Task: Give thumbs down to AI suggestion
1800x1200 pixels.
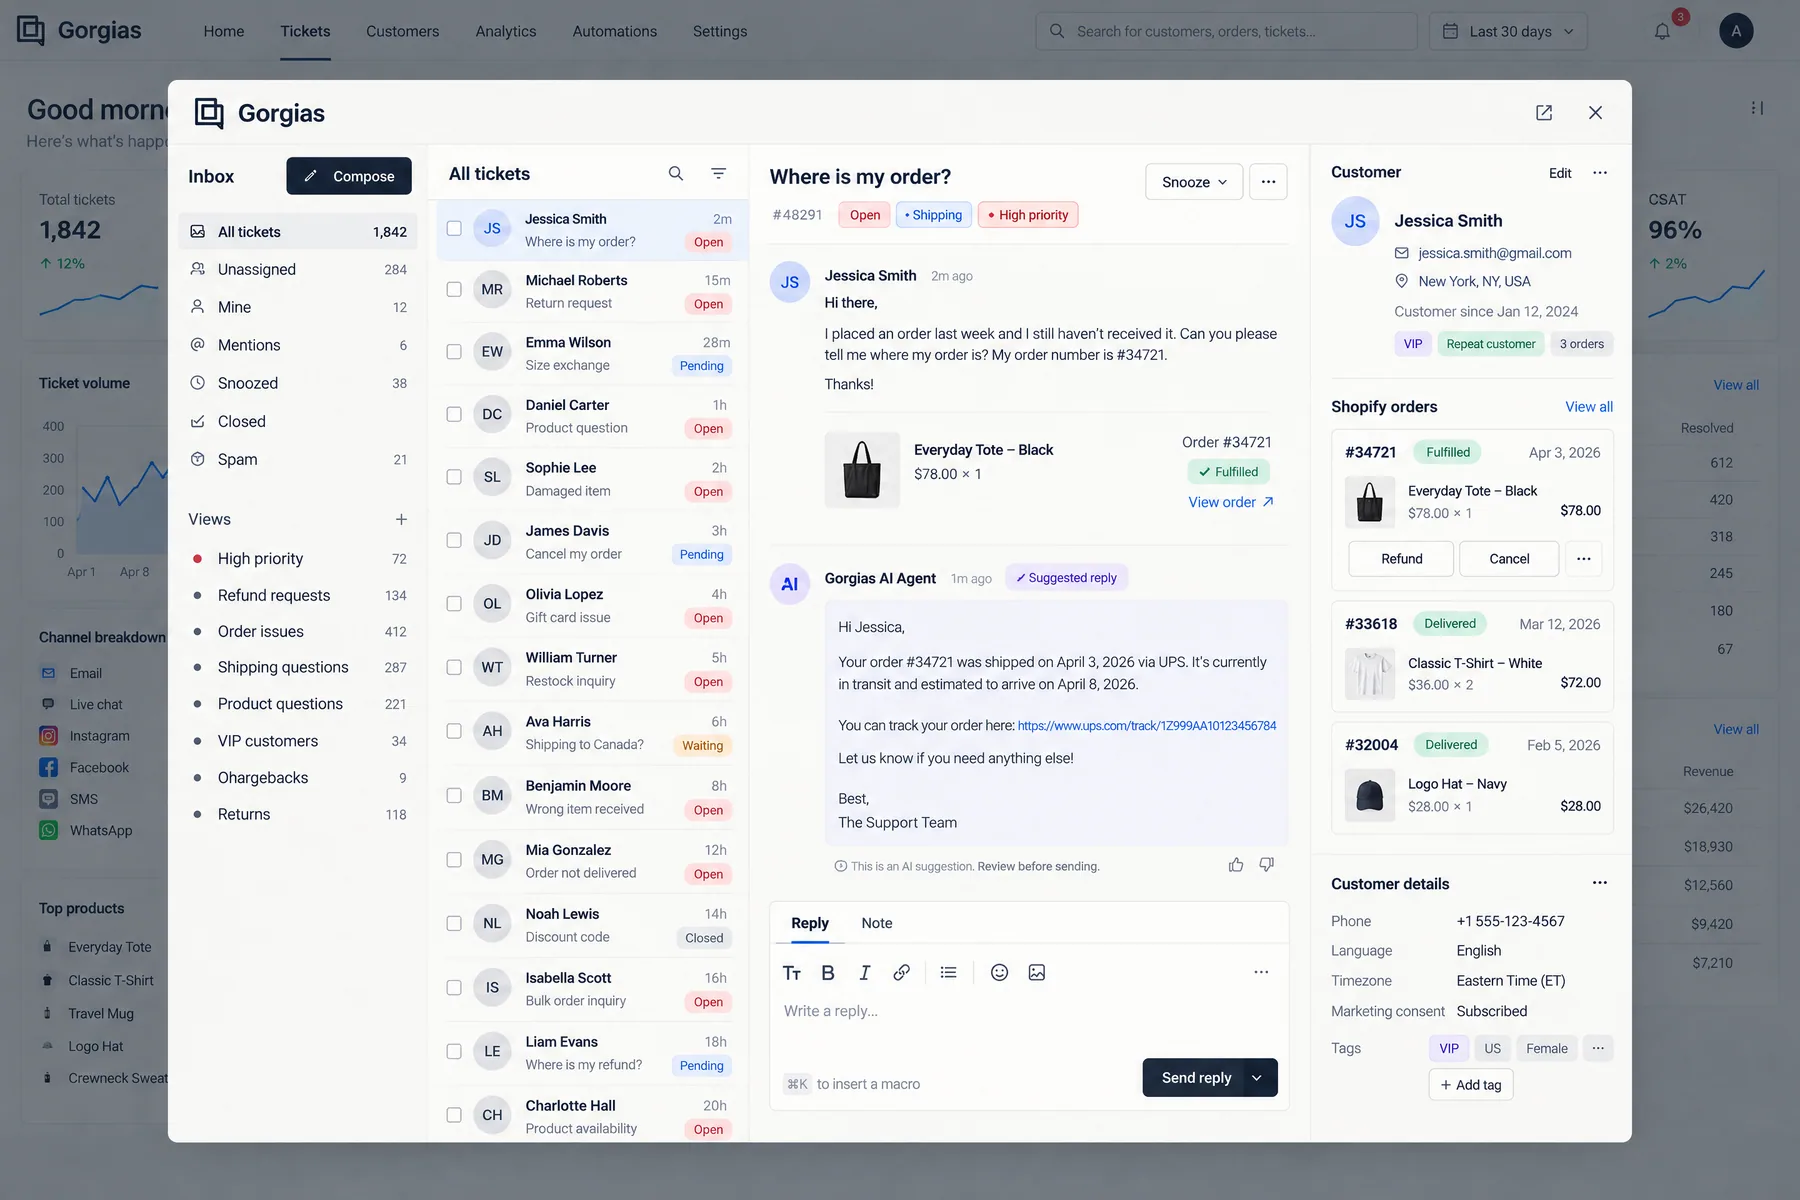Action: click(x=1267, y=865)
